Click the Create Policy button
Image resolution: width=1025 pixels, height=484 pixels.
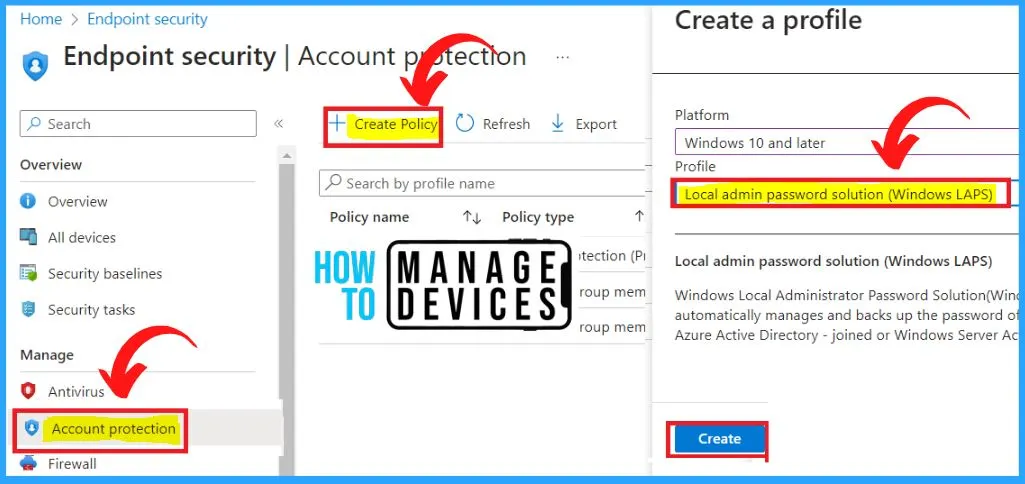click(384, 124)
